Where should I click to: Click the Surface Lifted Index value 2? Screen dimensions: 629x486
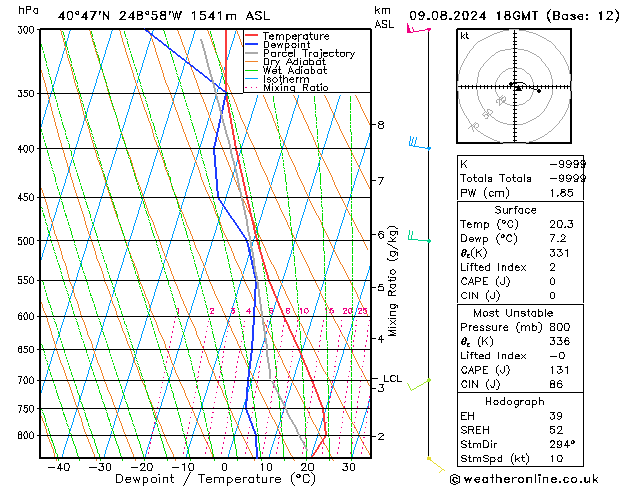click(553, 267)
